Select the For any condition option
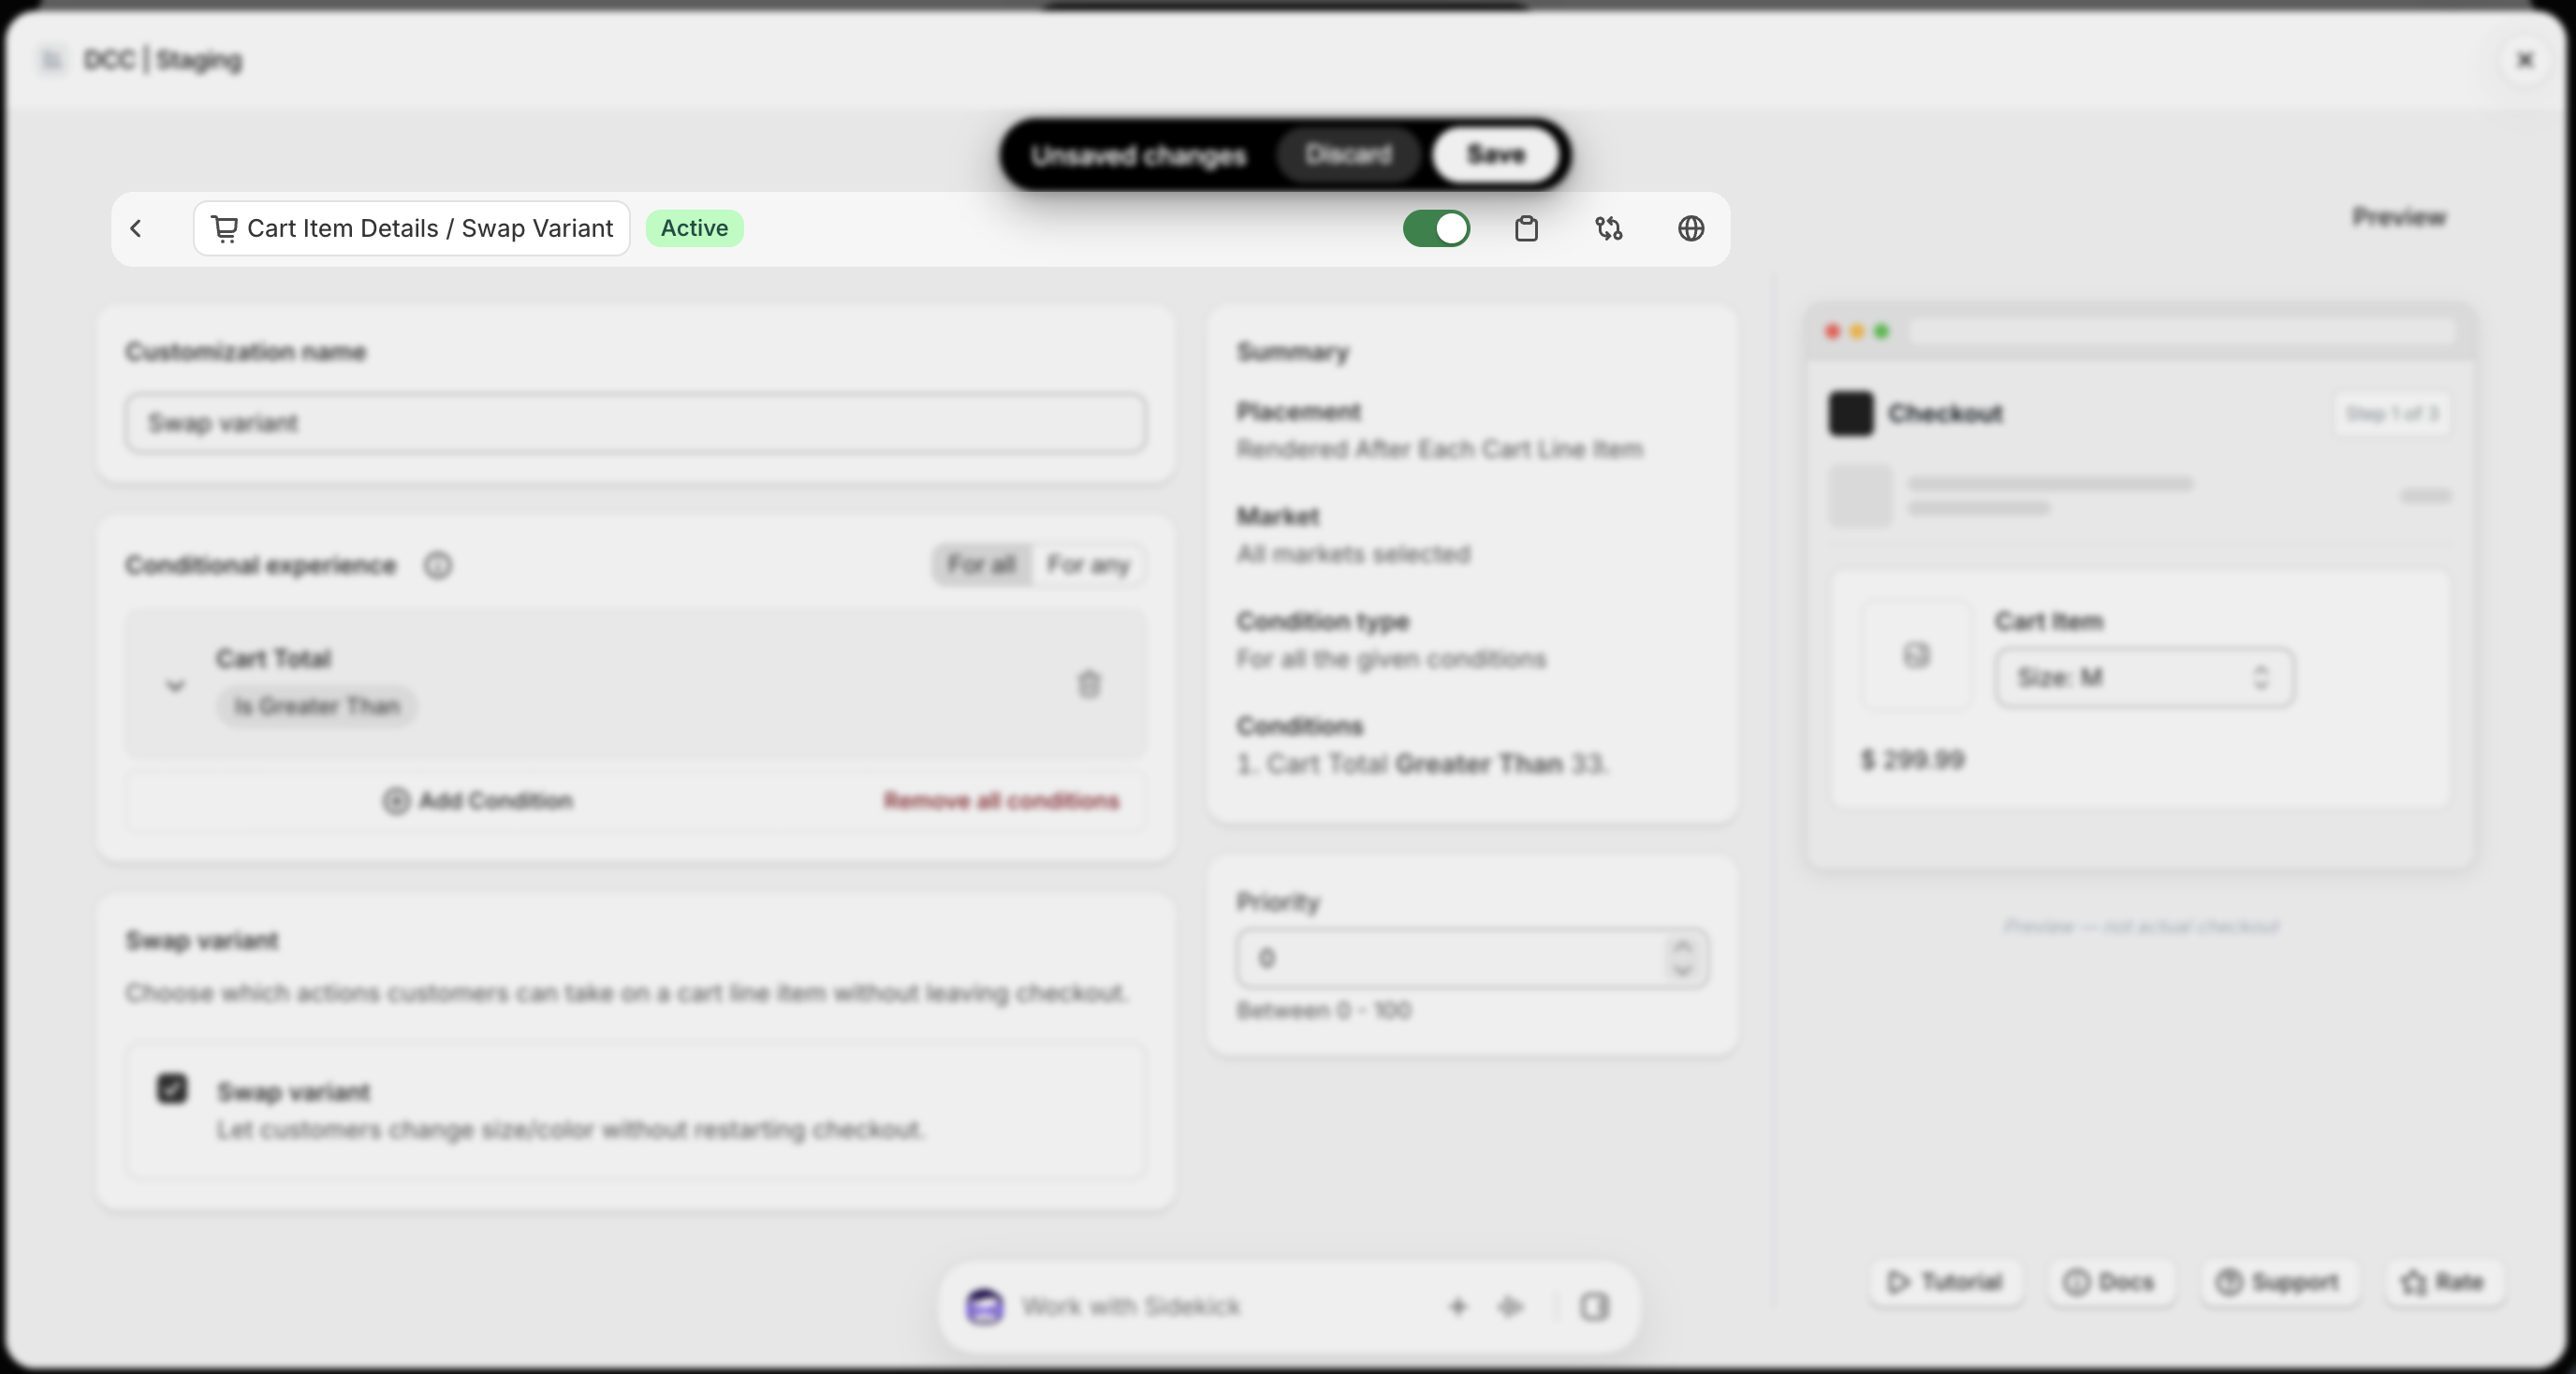This screenshot has width=2576, height=1374. click(1088, 565)
